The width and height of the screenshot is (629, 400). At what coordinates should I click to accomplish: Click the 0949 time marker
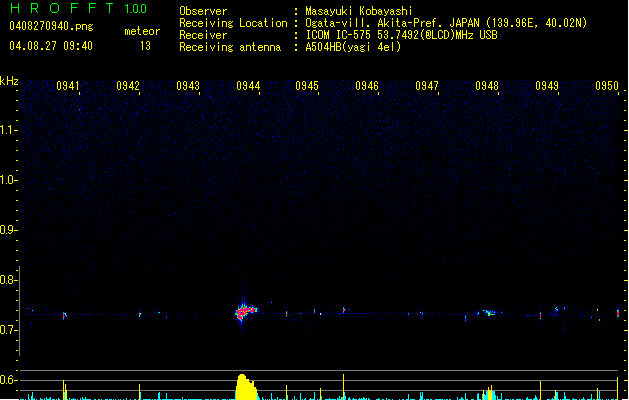[x=547, y=86]
